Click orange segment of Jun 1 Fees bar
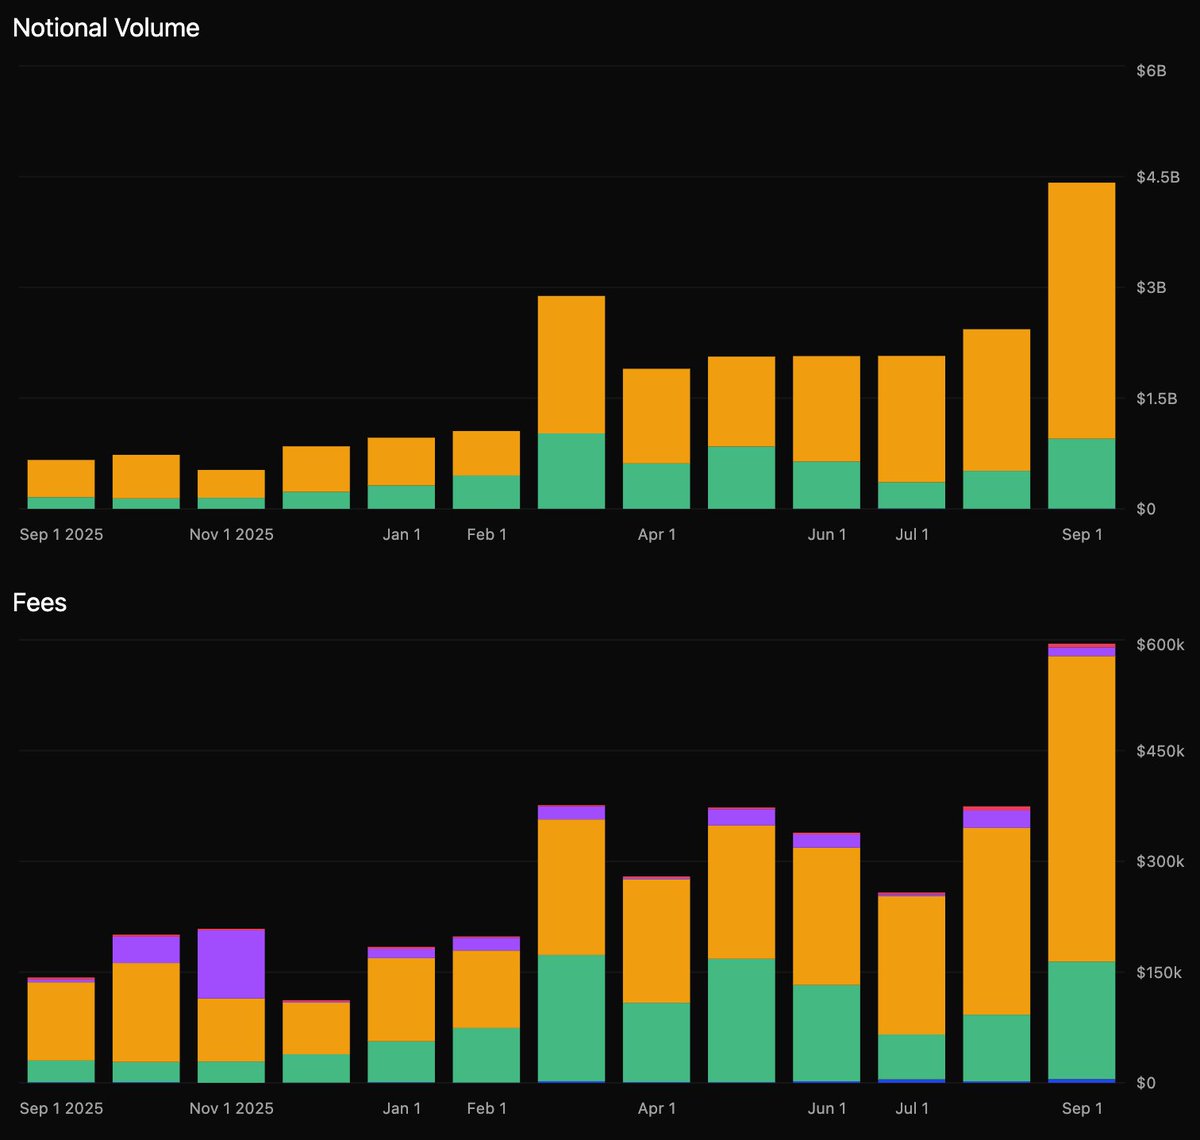The height and width of the screenshot is (1140, 1200). (x=826, y=916)
